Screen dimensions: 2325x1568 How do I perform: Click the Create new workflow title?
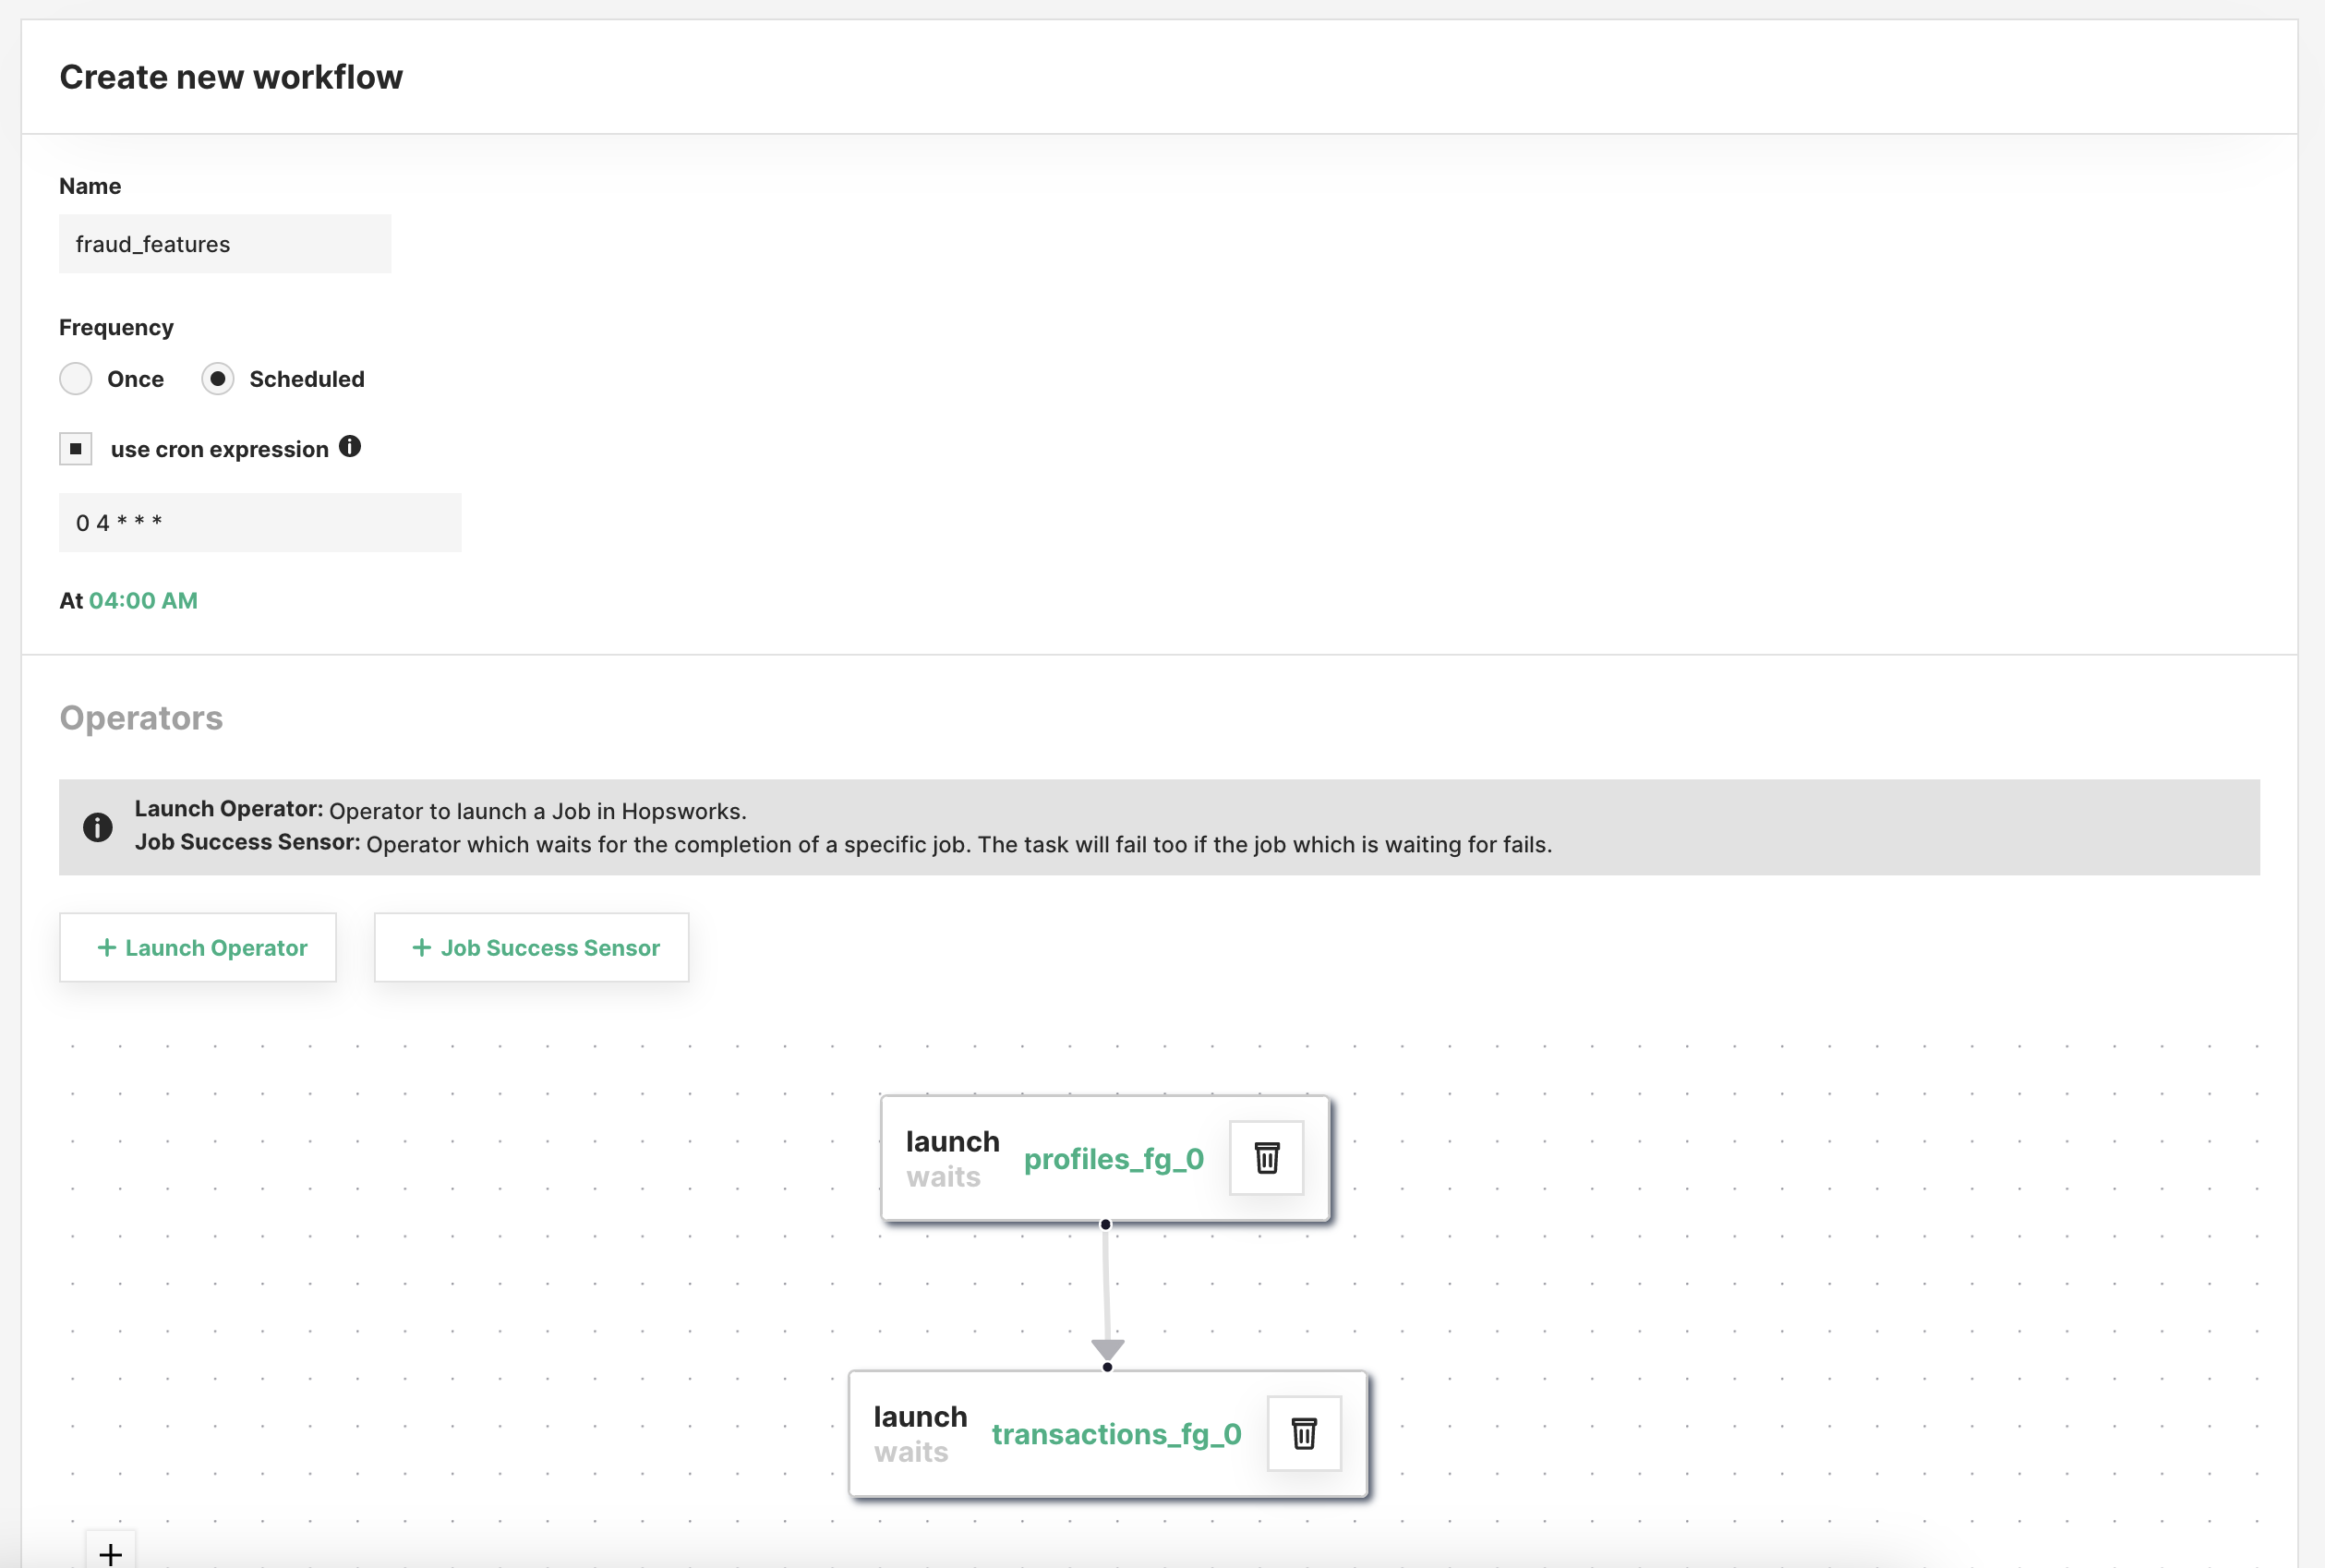click(x=231, y=77)
